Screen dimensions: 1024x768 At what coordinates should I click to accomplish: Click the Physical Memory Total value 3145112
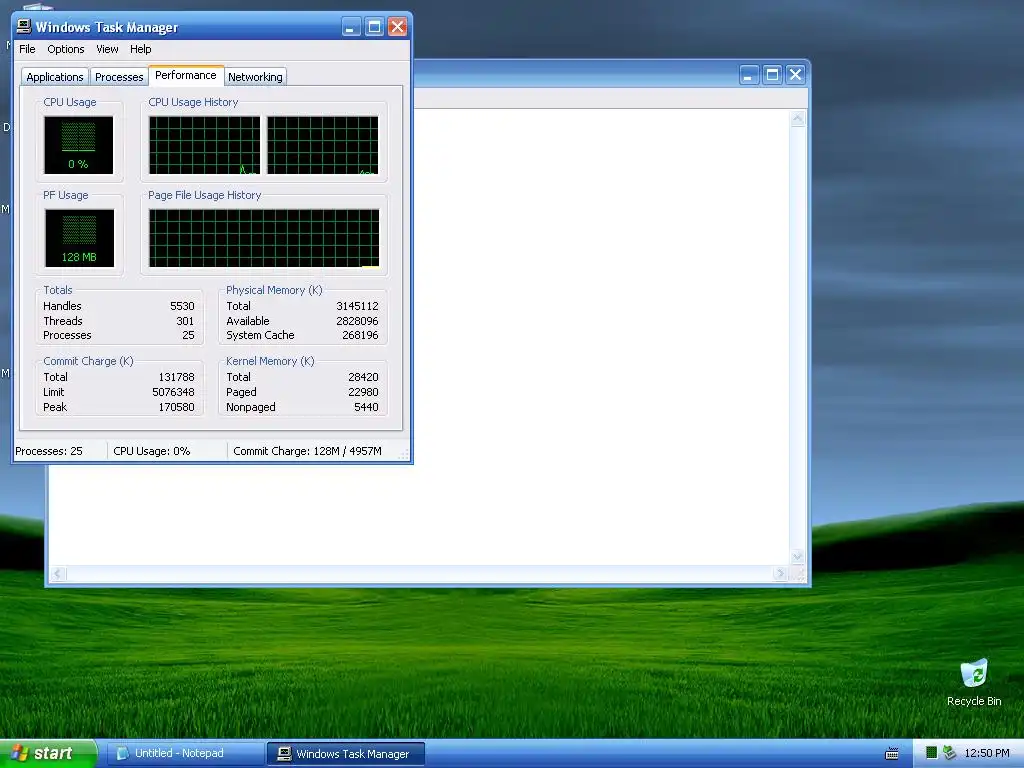[x=357, y=306]
